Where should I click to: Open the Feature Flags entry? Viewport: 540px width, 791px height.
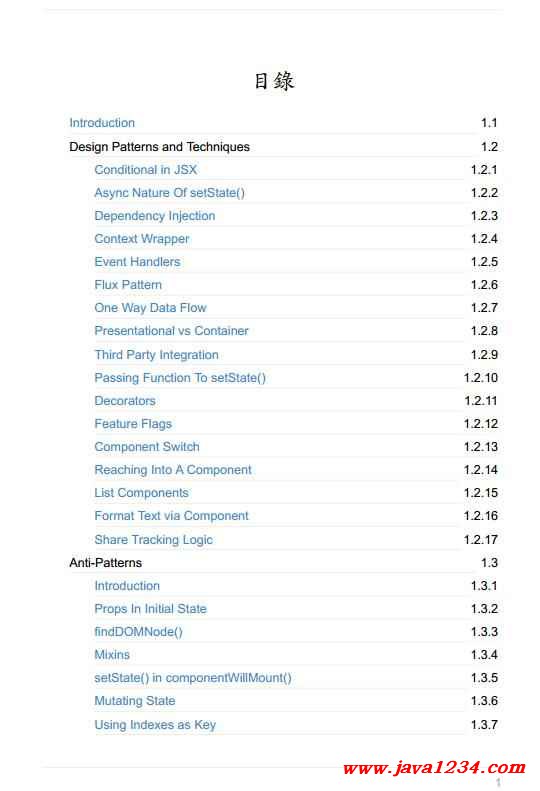pos(133,424)
